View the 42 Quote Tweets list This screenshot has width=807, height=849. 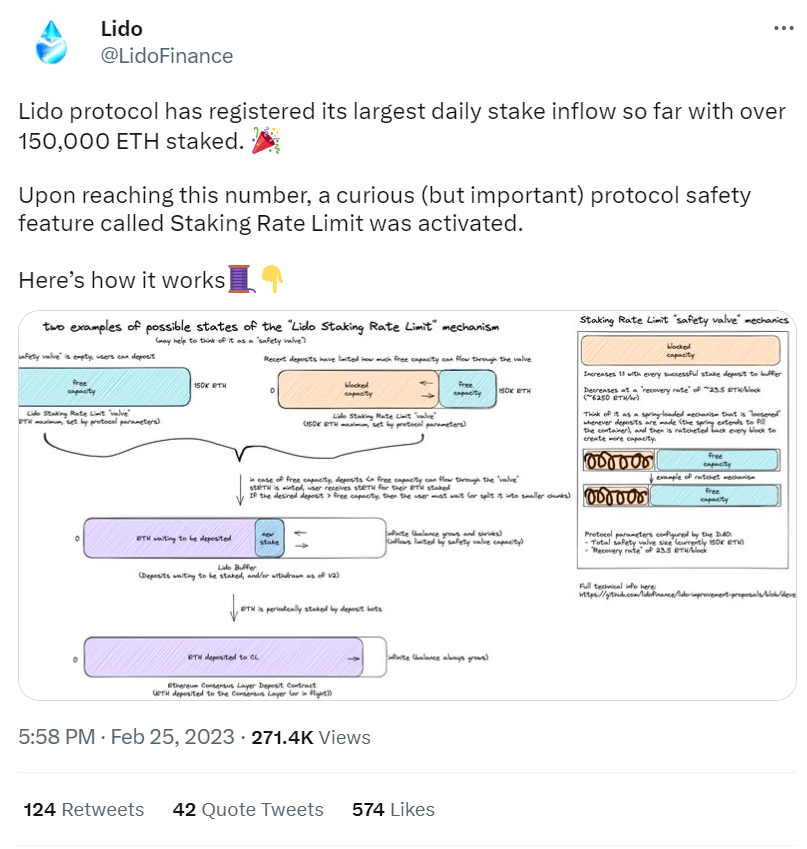(x=248, y=809)
